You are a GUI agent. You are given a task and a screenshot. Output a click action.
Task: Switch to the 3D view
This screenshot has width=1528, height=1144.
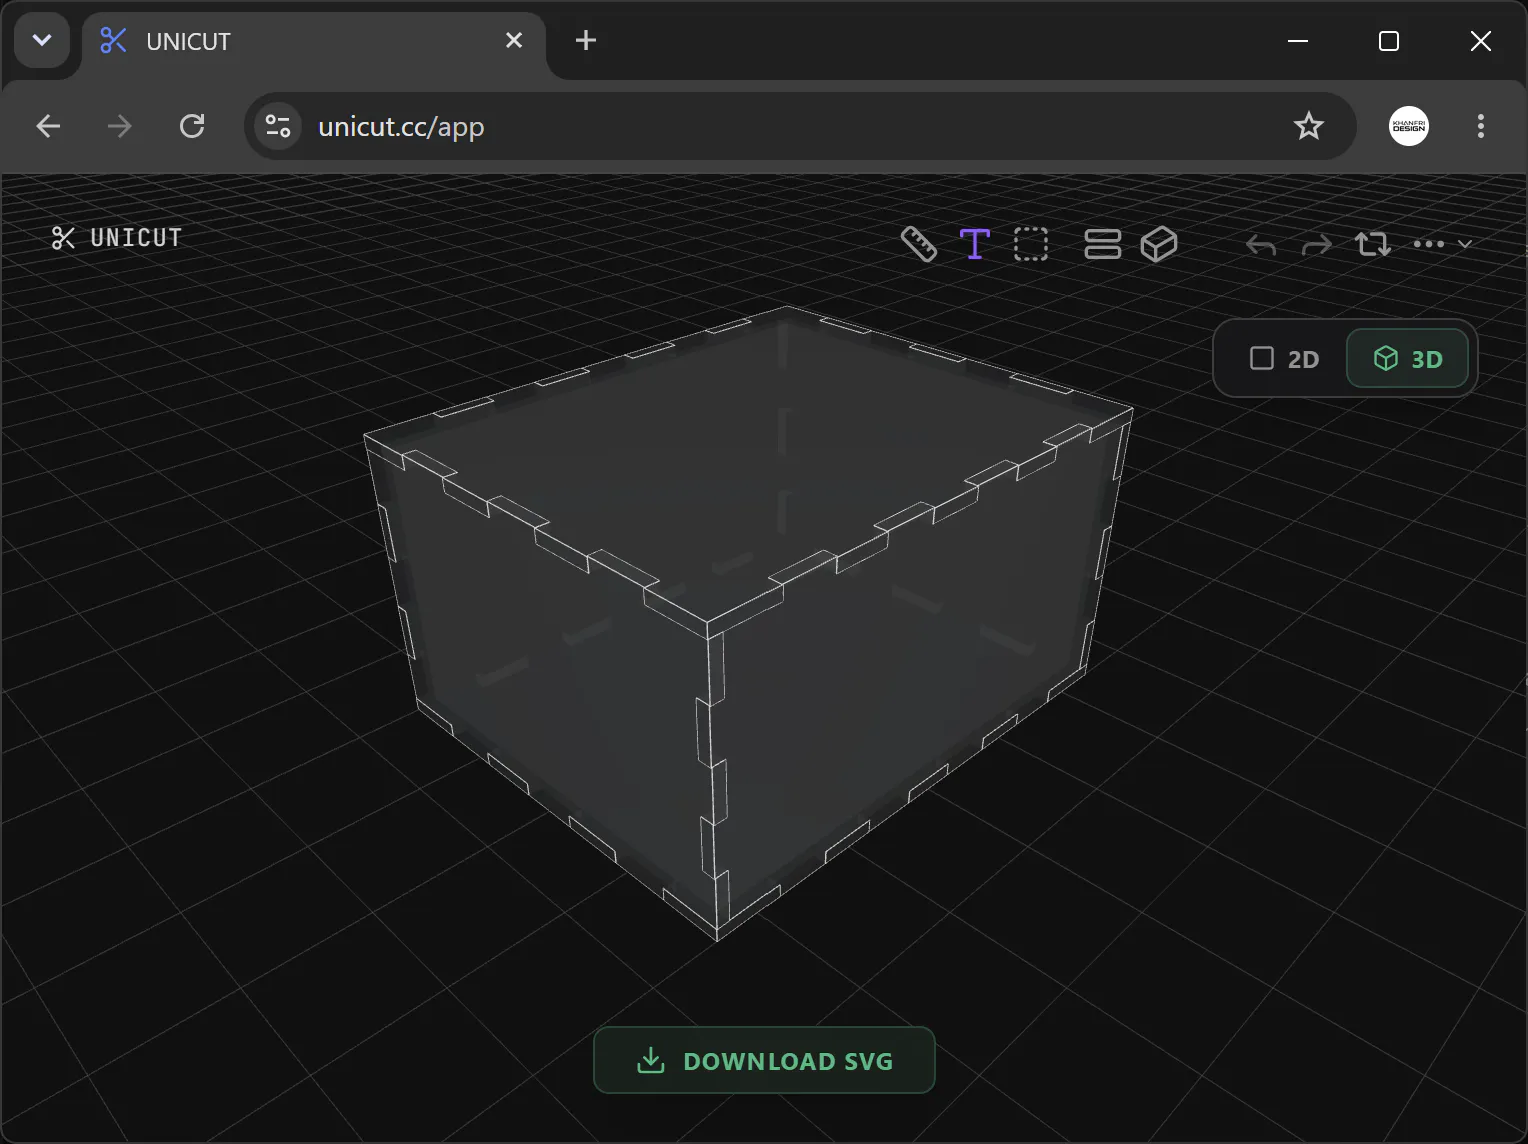(x=1408, y=359)
